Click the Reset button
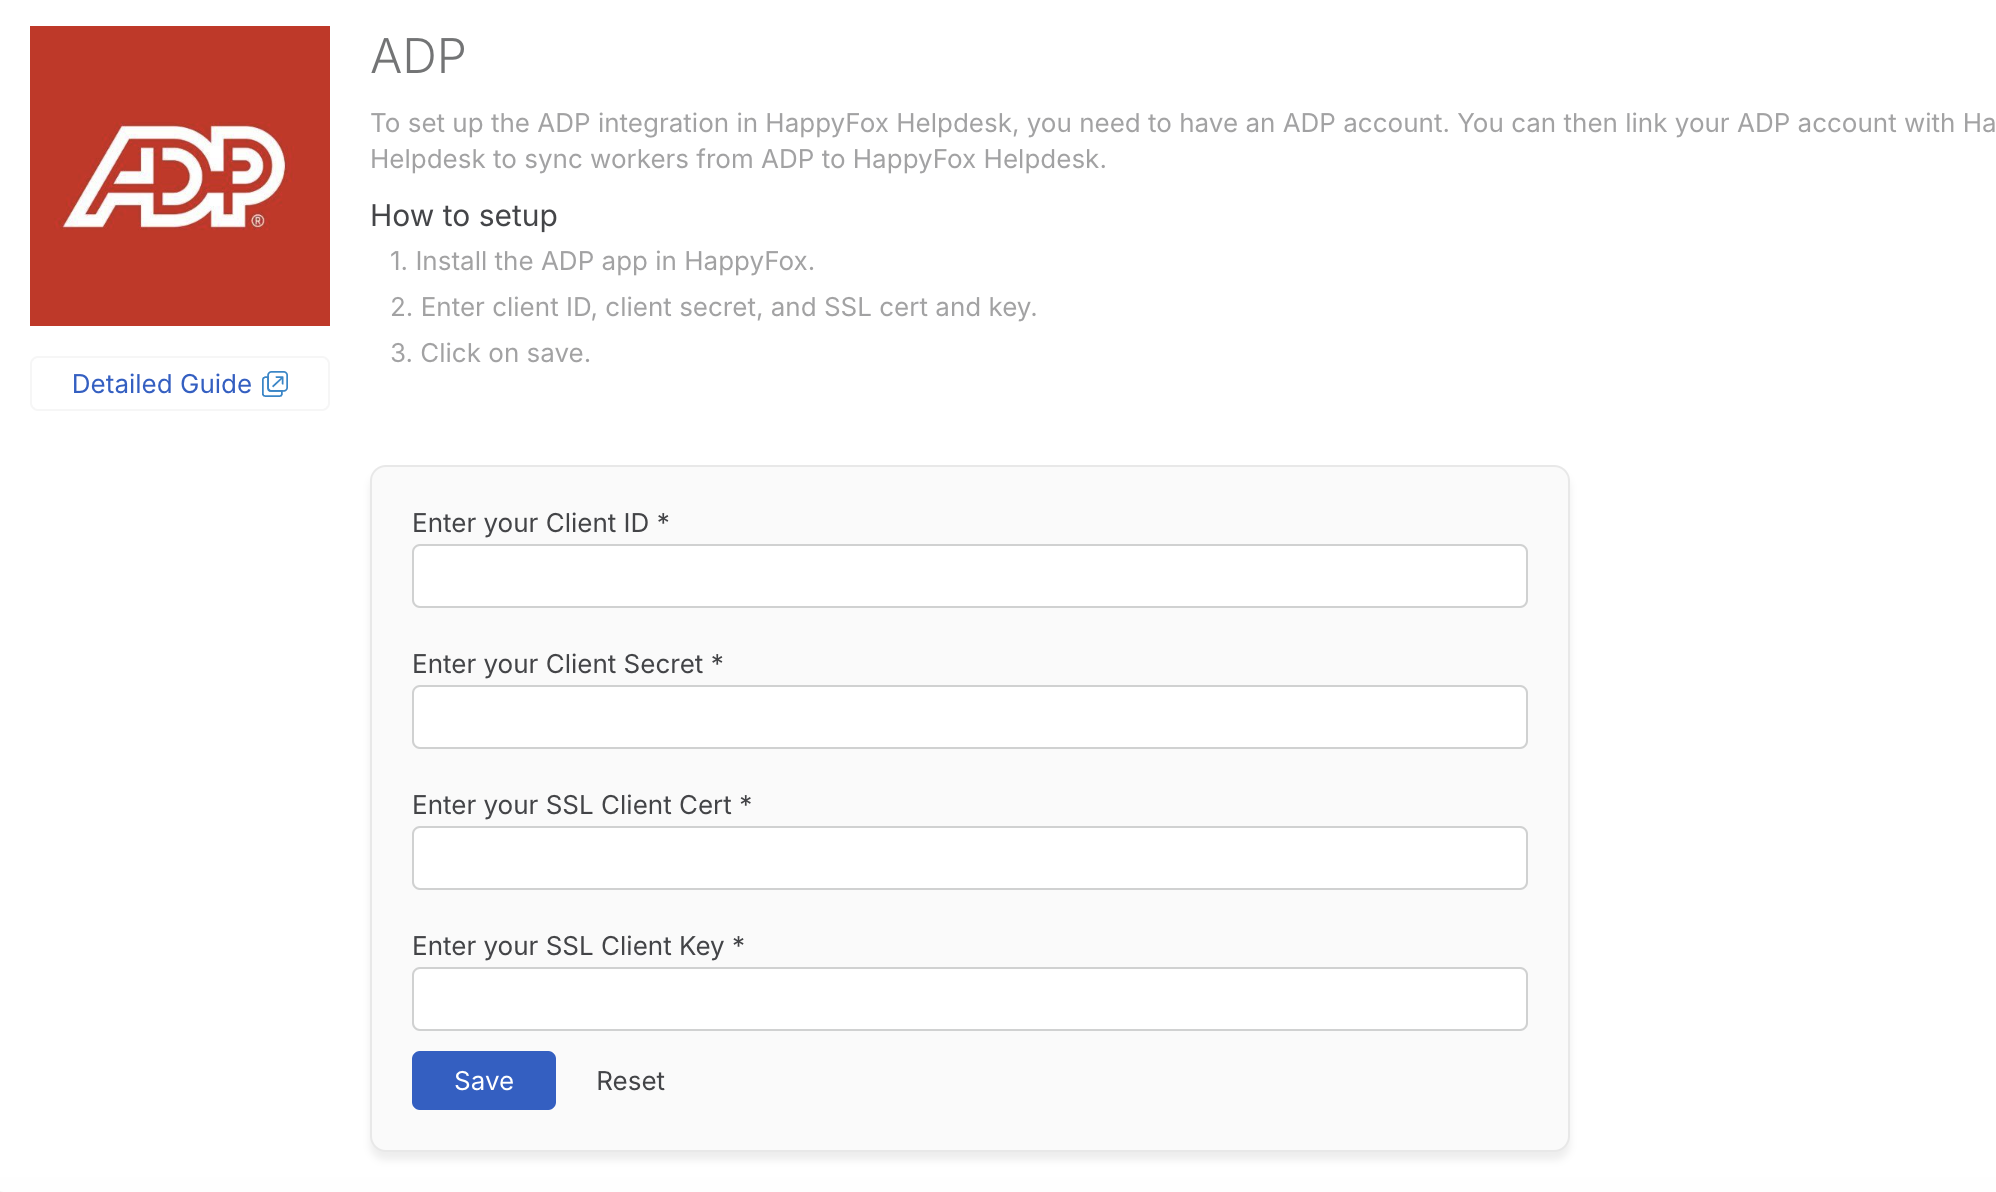The image size is (1996, 1192). [x=630, y=1081]
